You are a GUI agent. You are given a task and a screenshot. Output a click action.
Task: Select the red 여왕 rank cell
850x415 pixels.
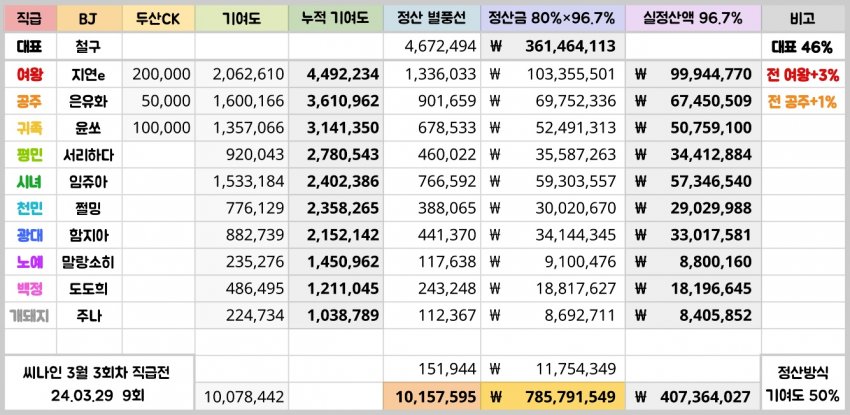(29, 74)
